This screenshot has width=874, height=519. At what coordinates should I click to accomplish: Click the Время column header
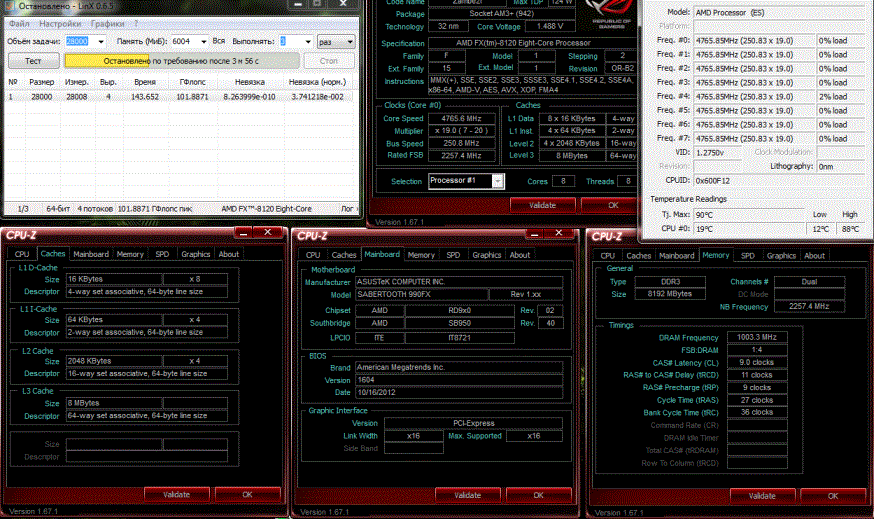145,82
